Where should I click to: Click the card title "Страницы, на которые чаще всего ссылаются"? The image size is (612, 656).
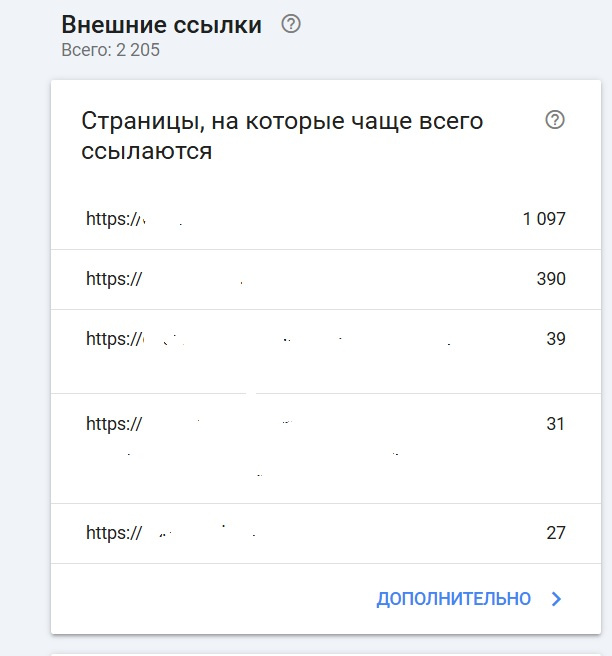point(282,136)
